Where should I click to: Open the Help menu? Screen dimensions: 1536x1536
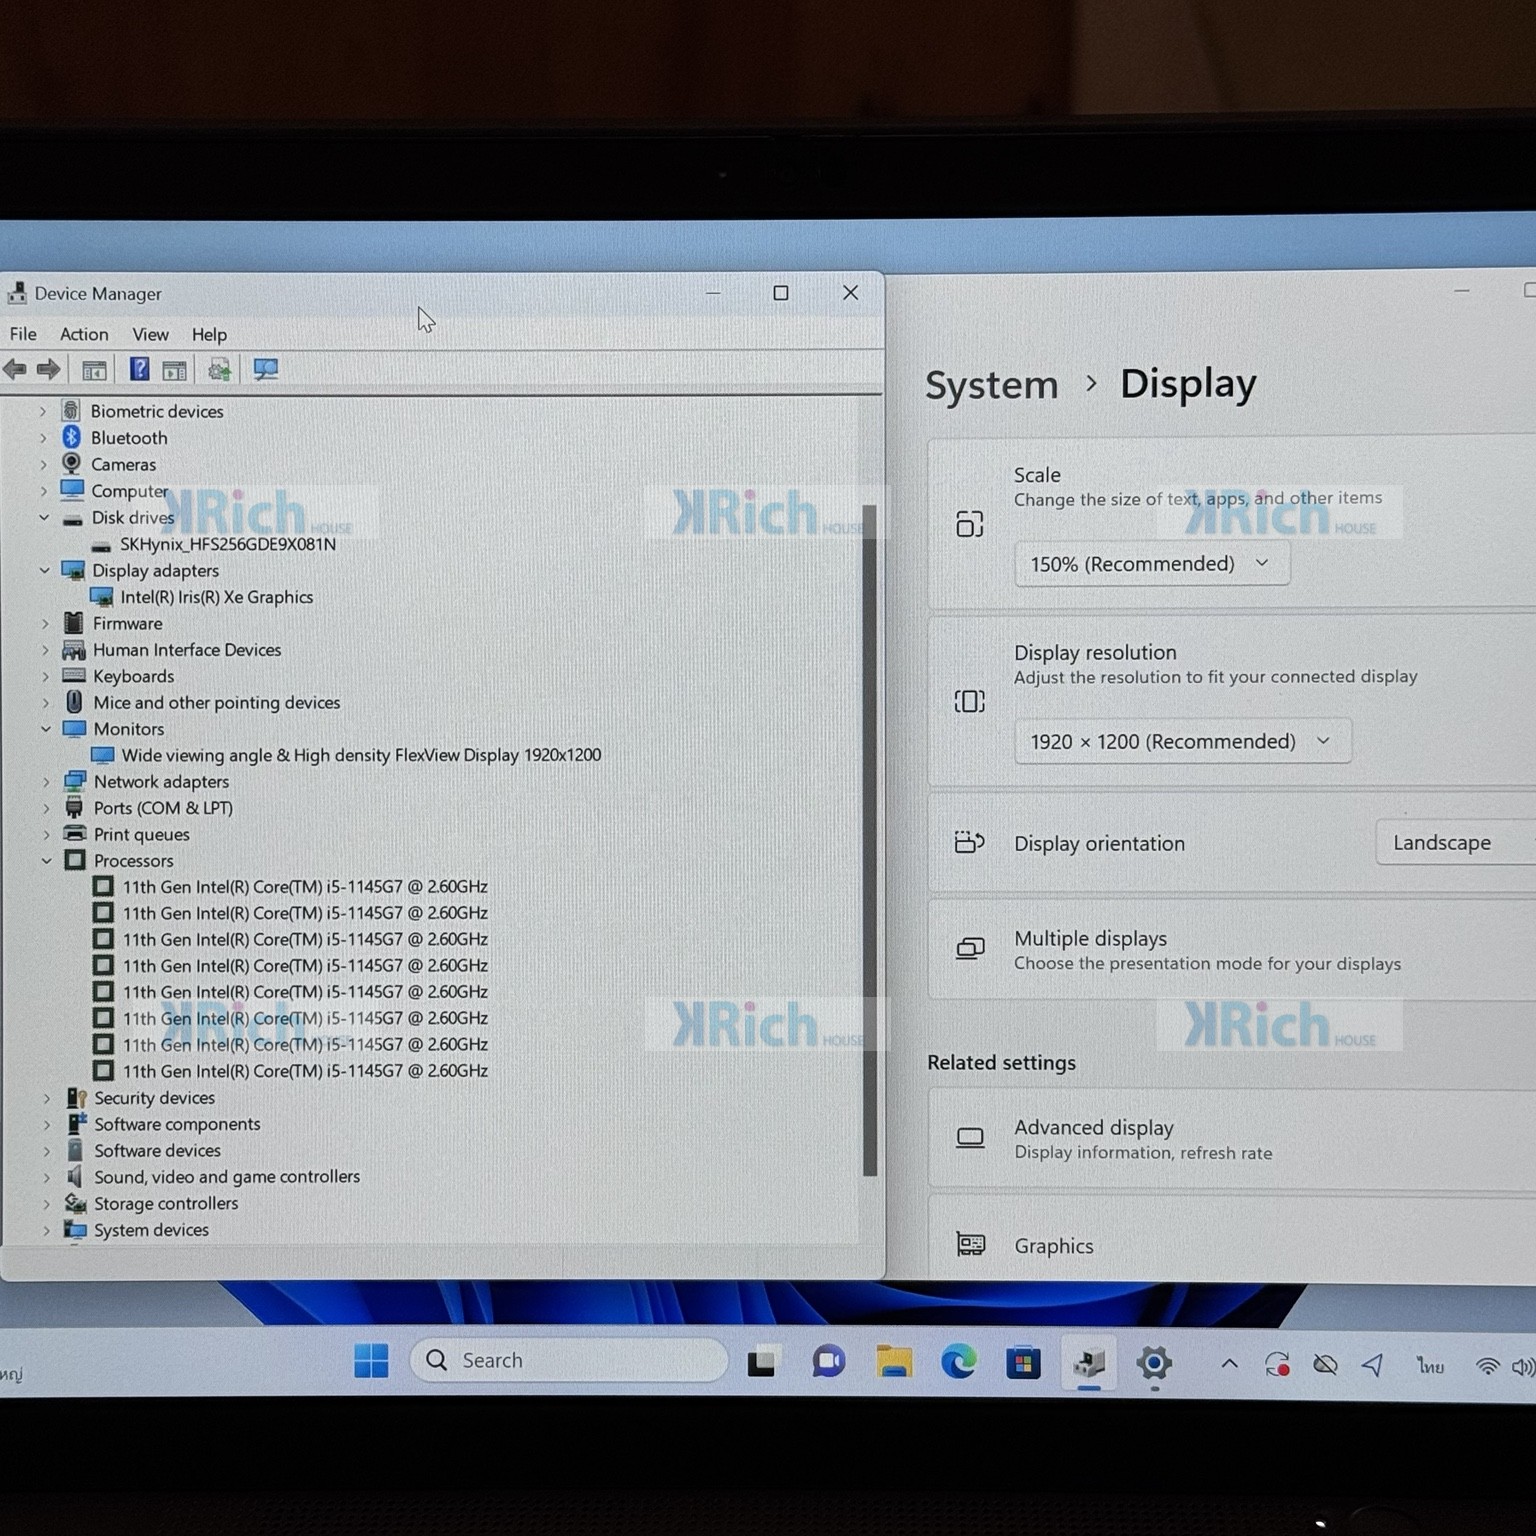point(209,334)
